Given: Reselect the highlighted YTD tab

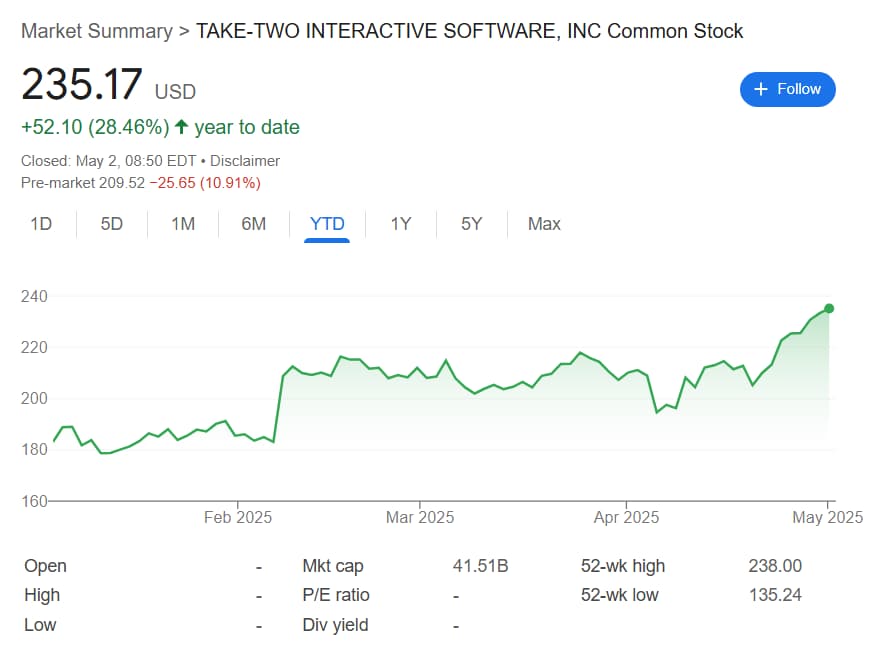Looking at the screenshot, I should (x=326, y=224).
